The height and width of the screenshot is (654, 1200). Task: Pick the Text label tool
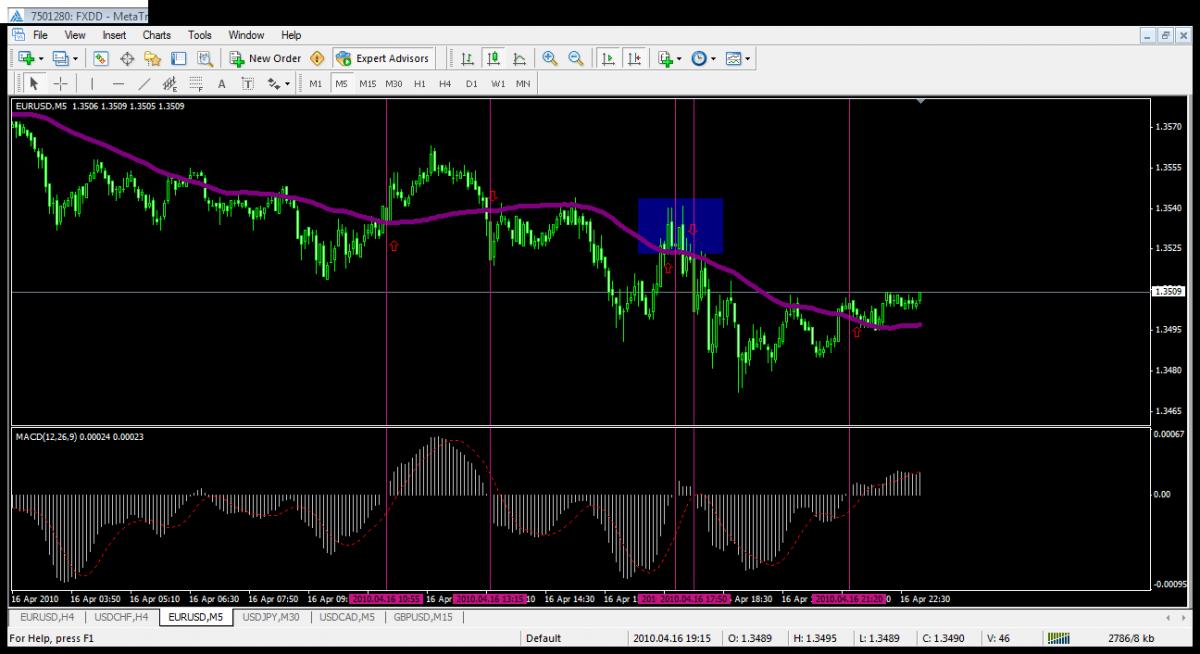pyautogui.click(x=222, y=84)
